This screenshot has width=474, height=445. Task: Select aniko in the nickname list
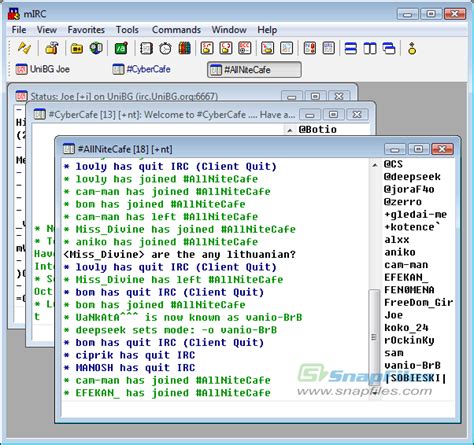(x=400, y=252)
